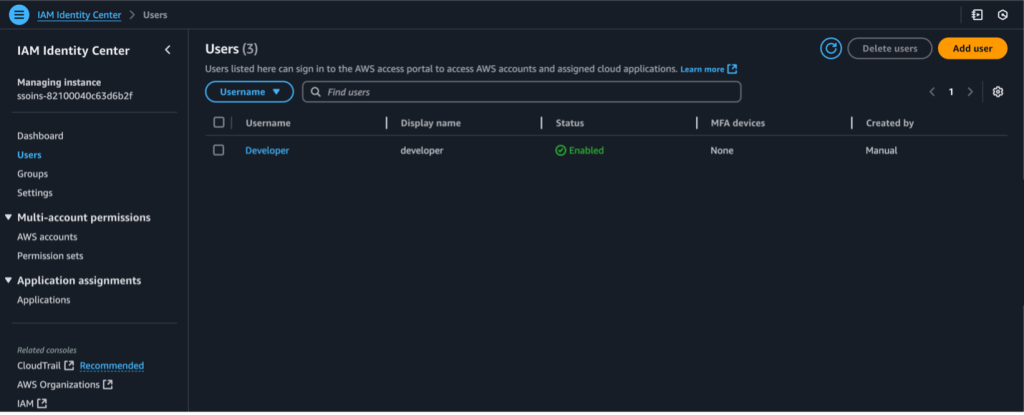Image resolution: width=1024 pixels, height=415 pixels.
Task: Tick the select-all users checkbox
Action: click(219, 122)
